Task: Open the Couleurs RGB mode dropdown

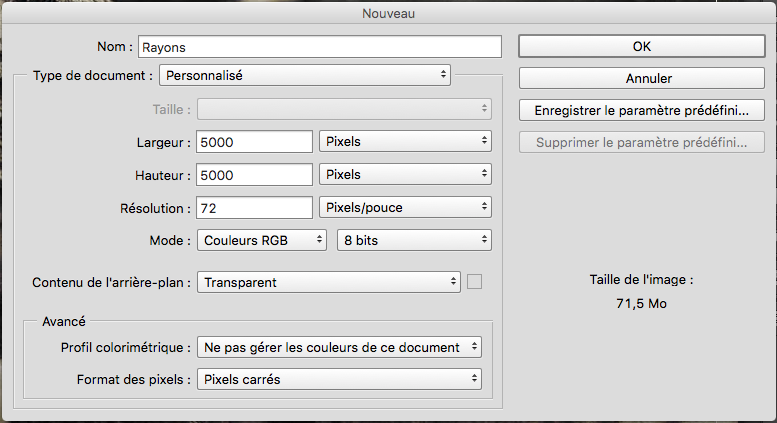Action: (262, 240)
